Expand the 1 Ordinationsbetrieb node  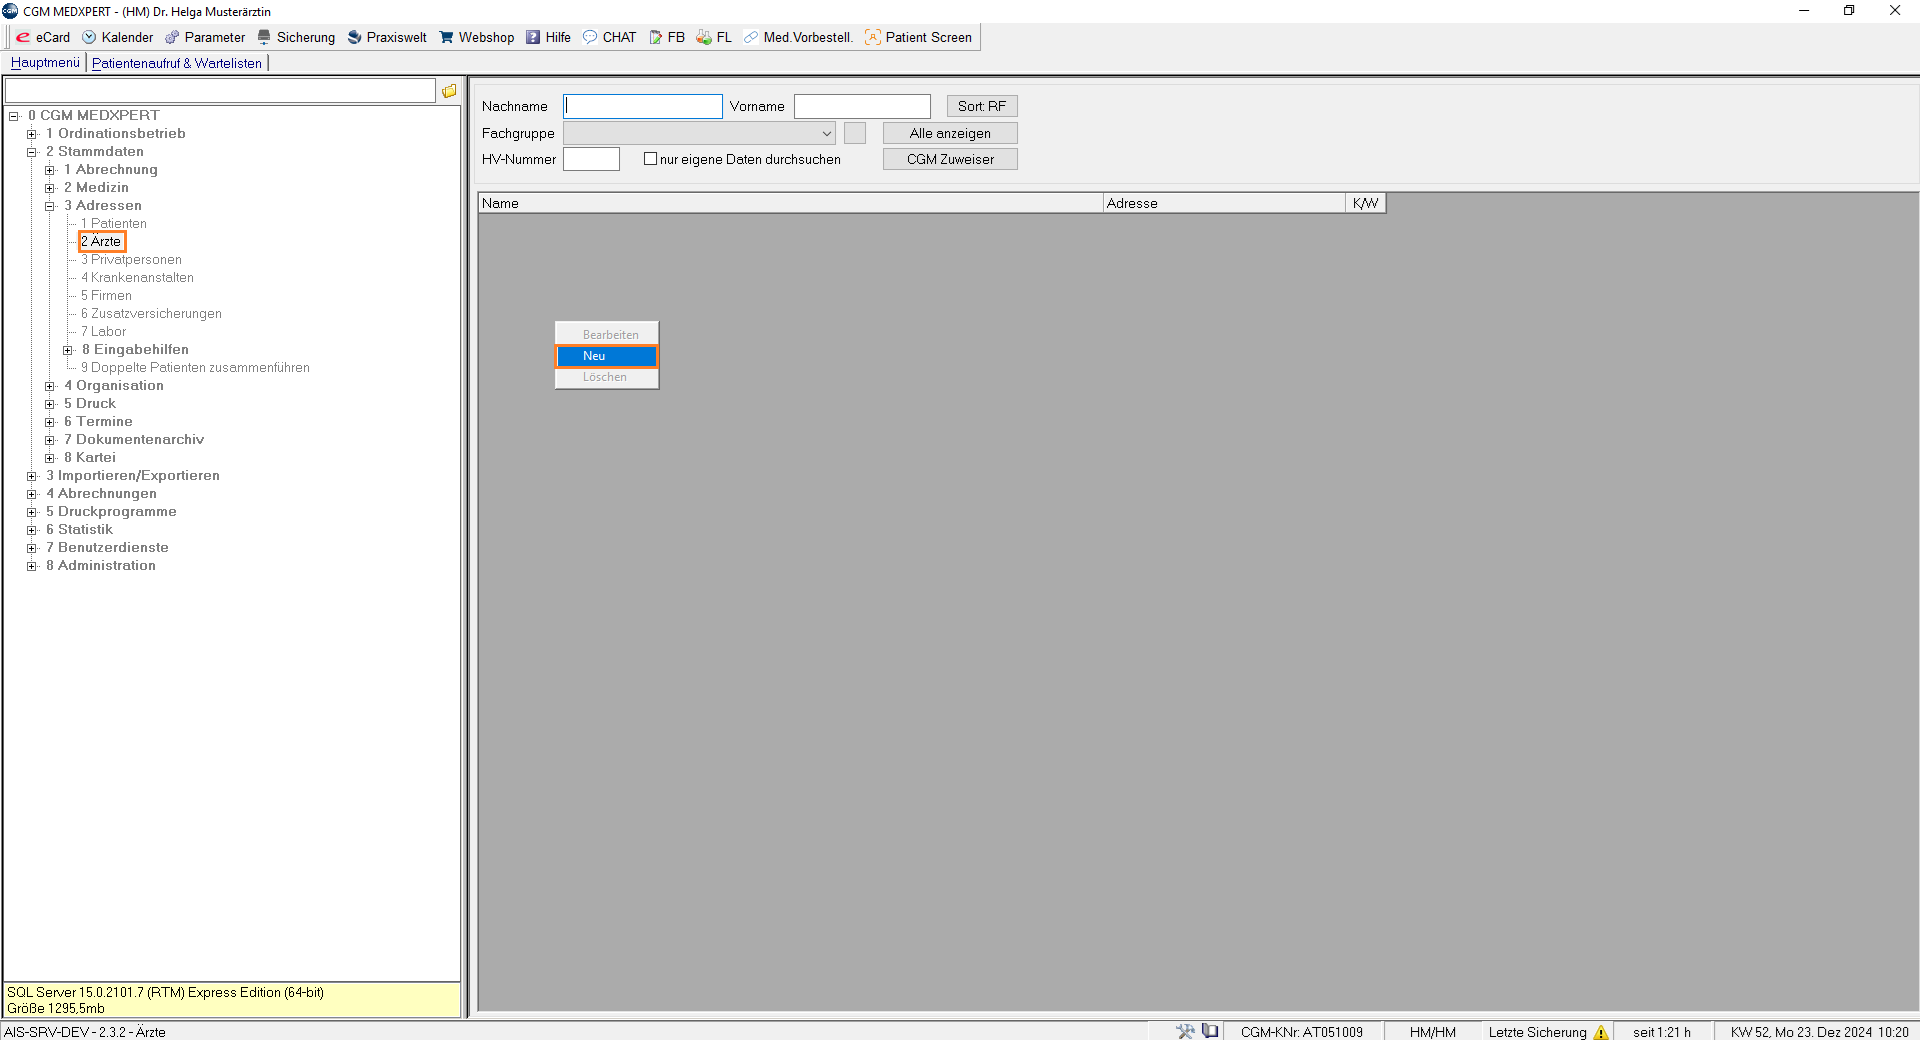click(32, 134)
